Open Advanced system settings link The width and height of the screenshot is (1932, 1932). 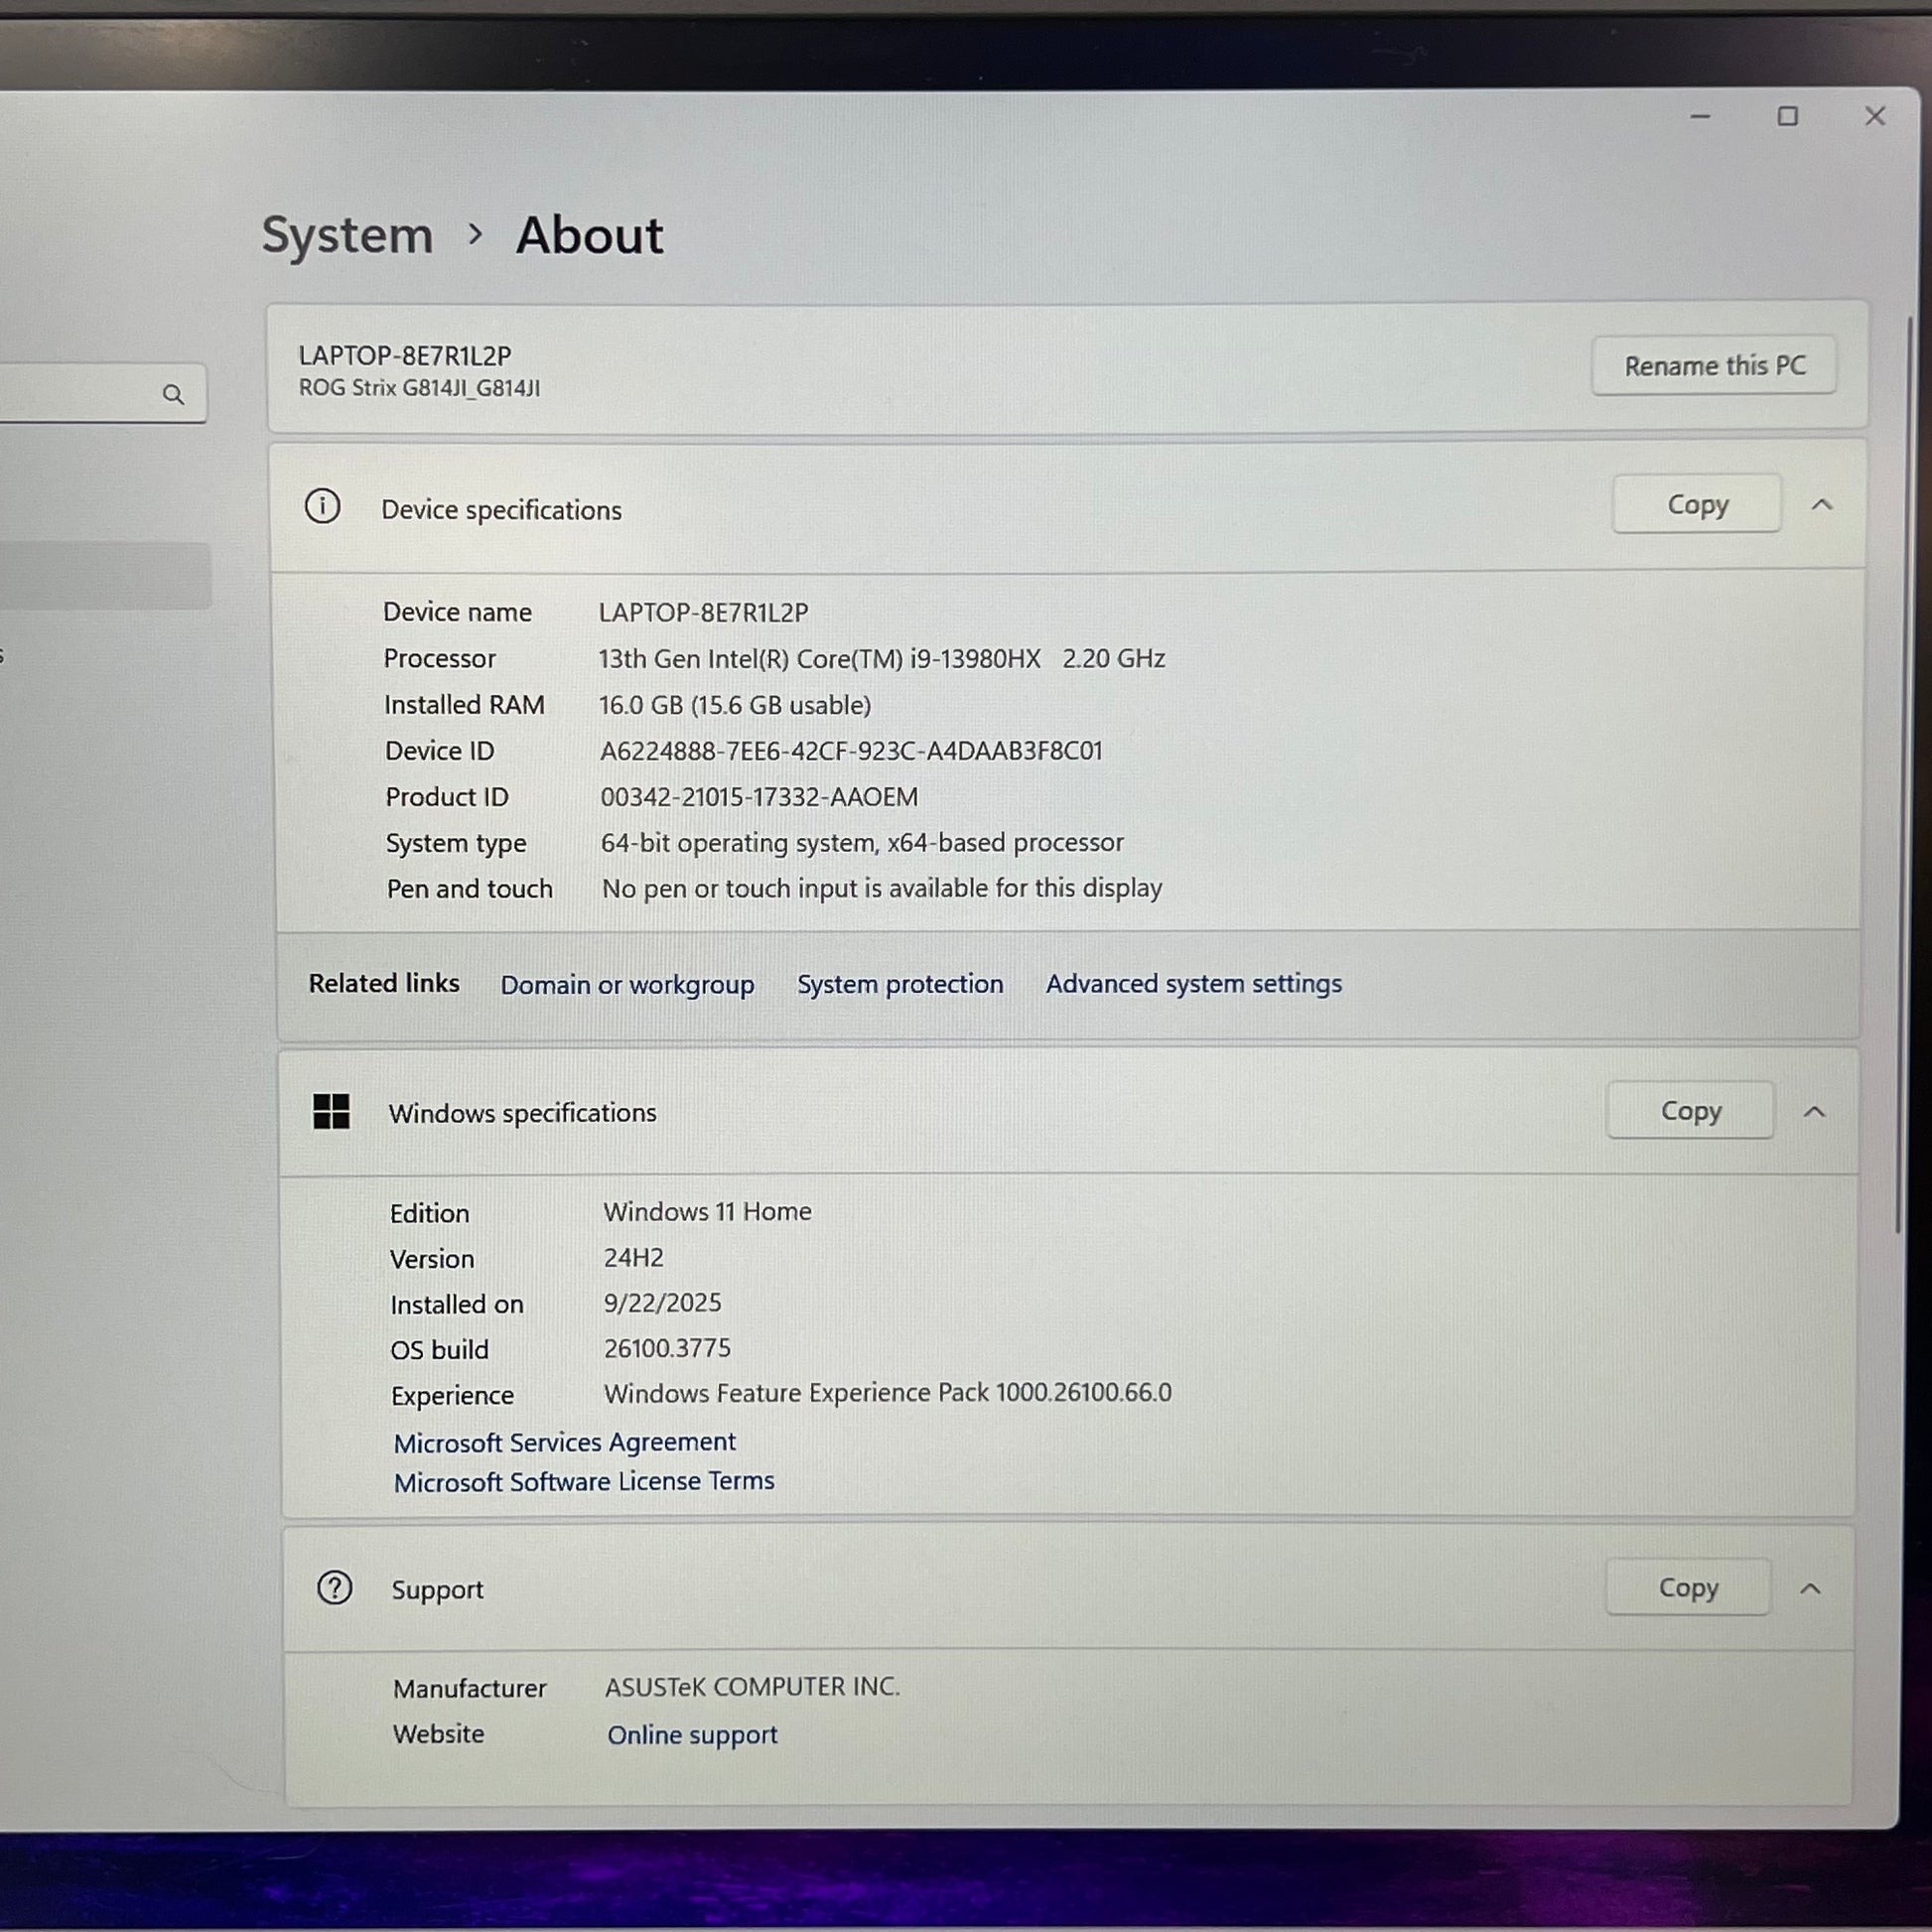coord(1193,984)
